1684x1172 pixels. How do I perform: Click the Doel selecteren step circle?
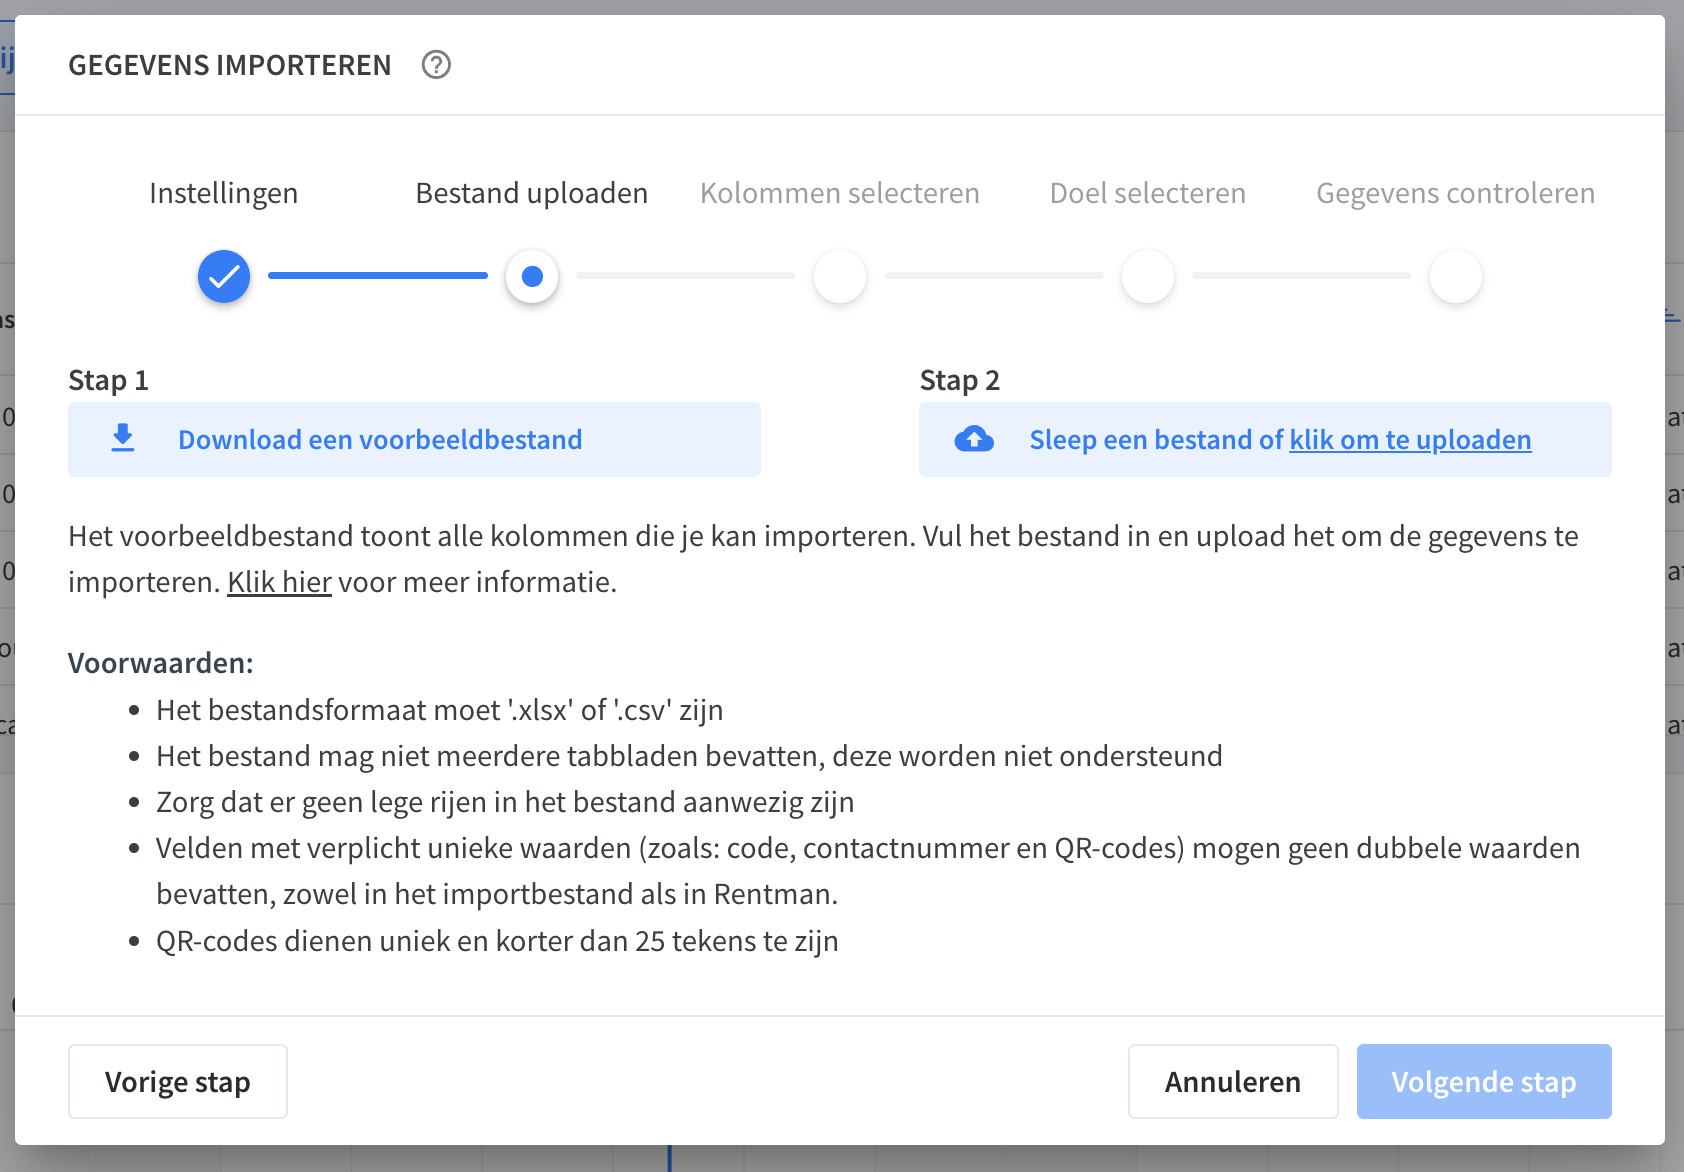(x=1148, y=276)
